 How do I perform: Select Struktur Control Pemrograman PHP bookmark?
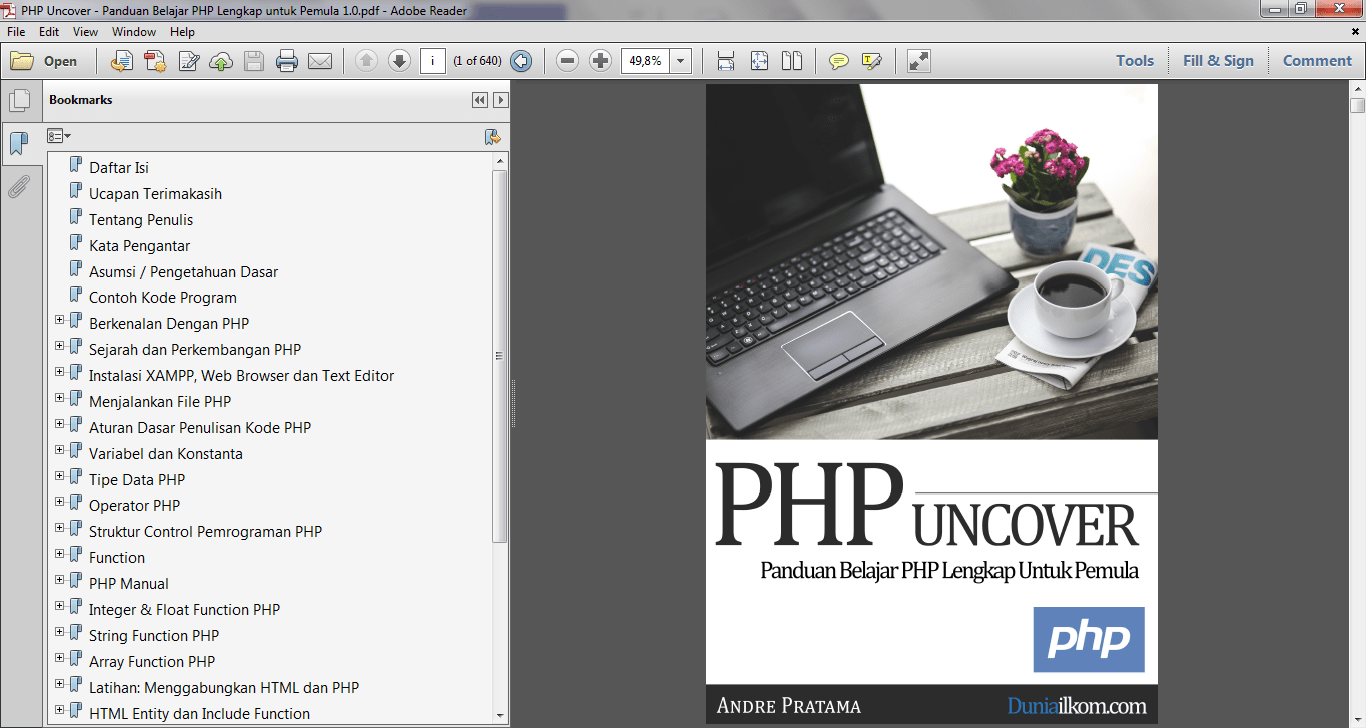tap(205, 532)
